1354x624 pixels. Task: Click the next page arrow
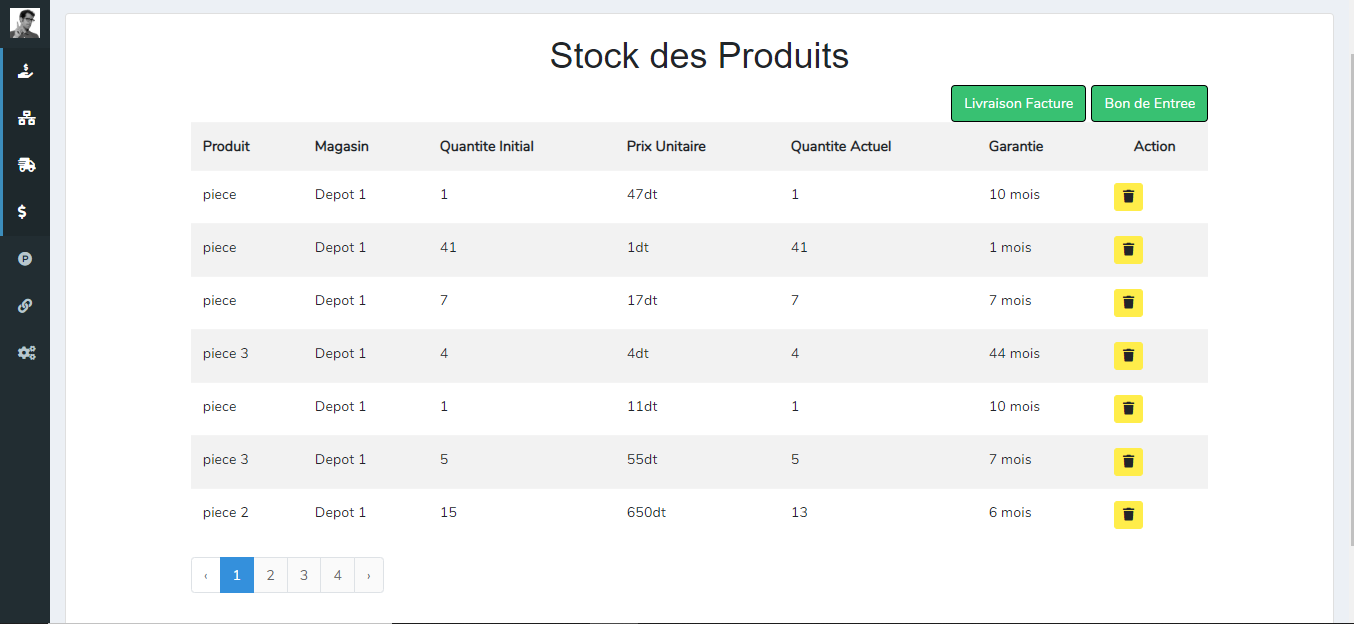pos(368,575)
